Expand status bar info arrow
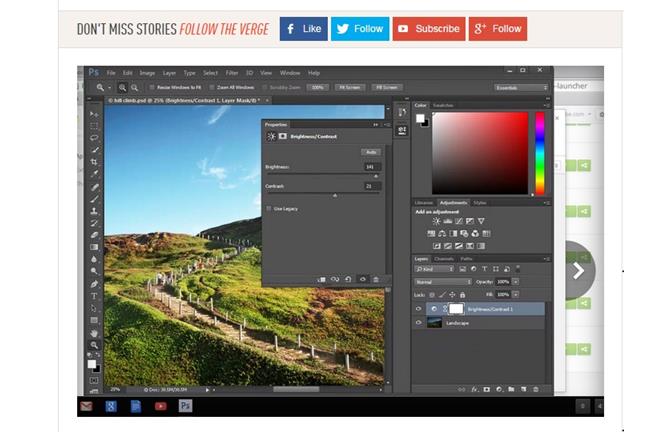 point(207,390)
